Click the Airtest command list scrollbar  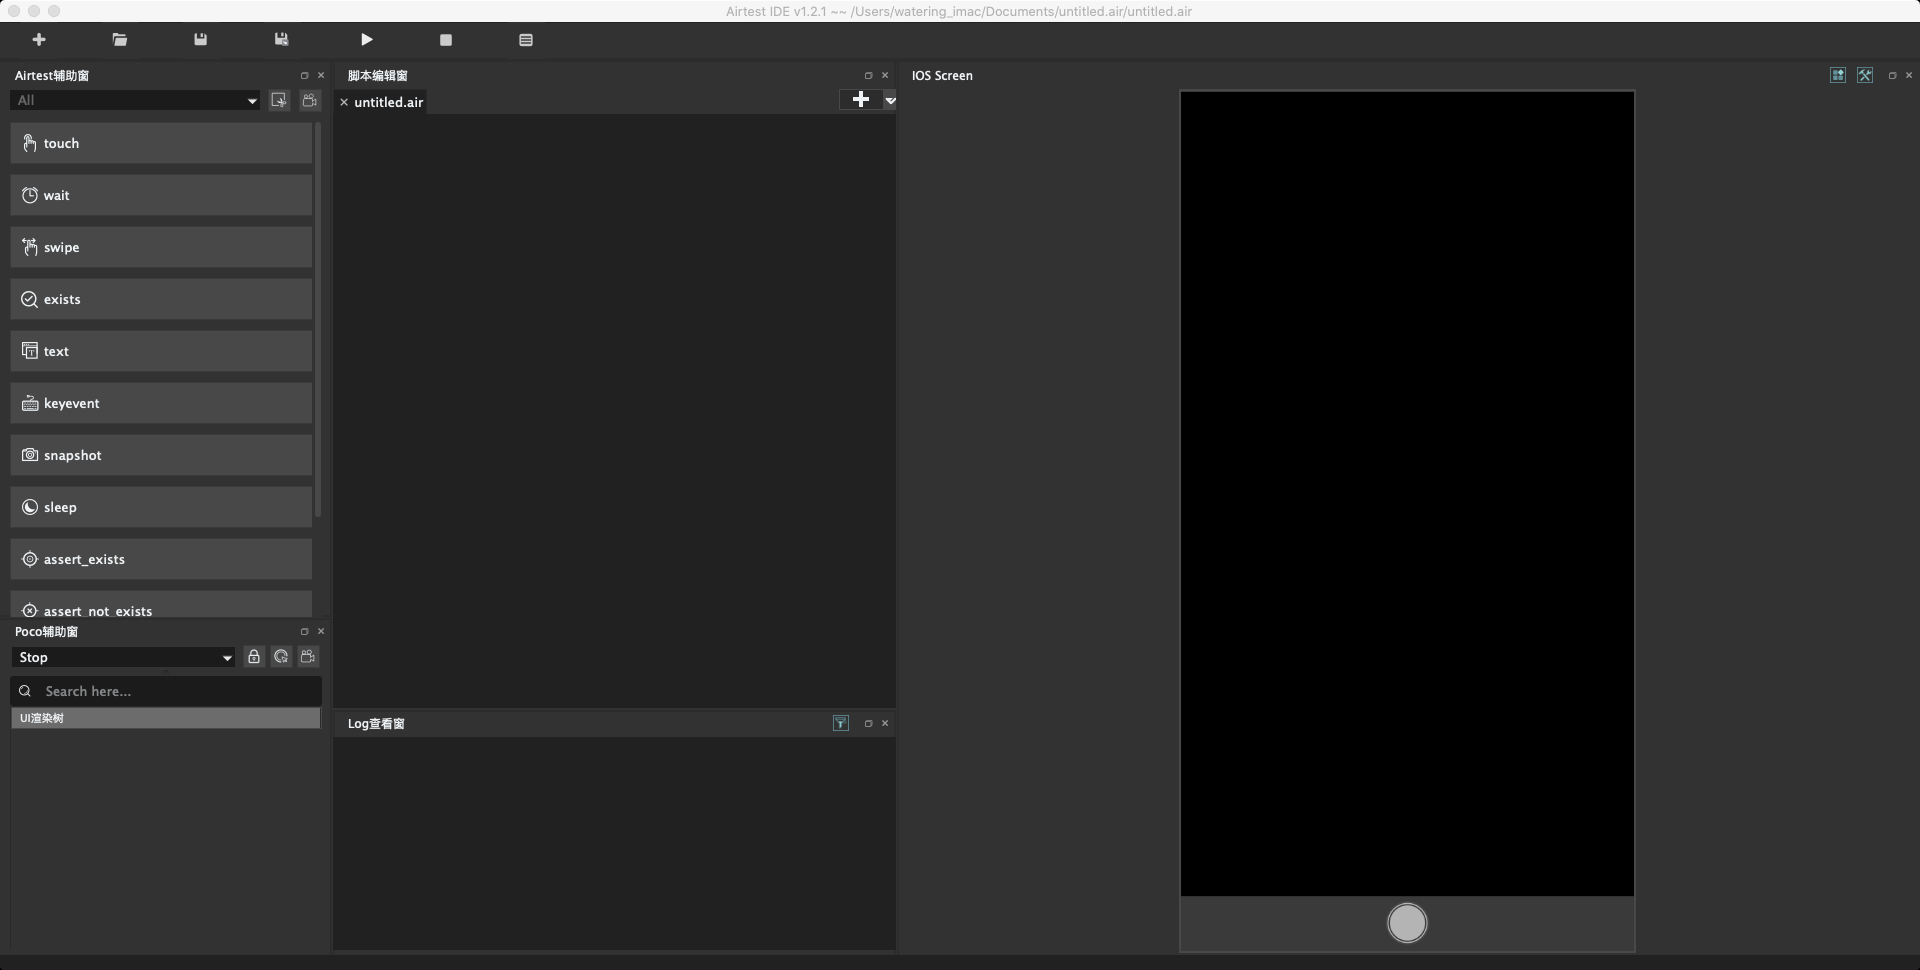[318, 320]
